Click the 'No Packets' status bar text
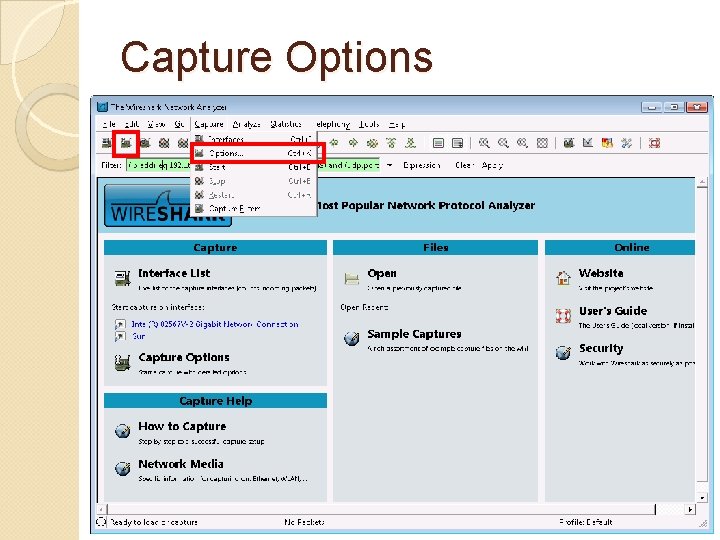The width and height of the screenshot is (720, 540). (x=304, y=522)
